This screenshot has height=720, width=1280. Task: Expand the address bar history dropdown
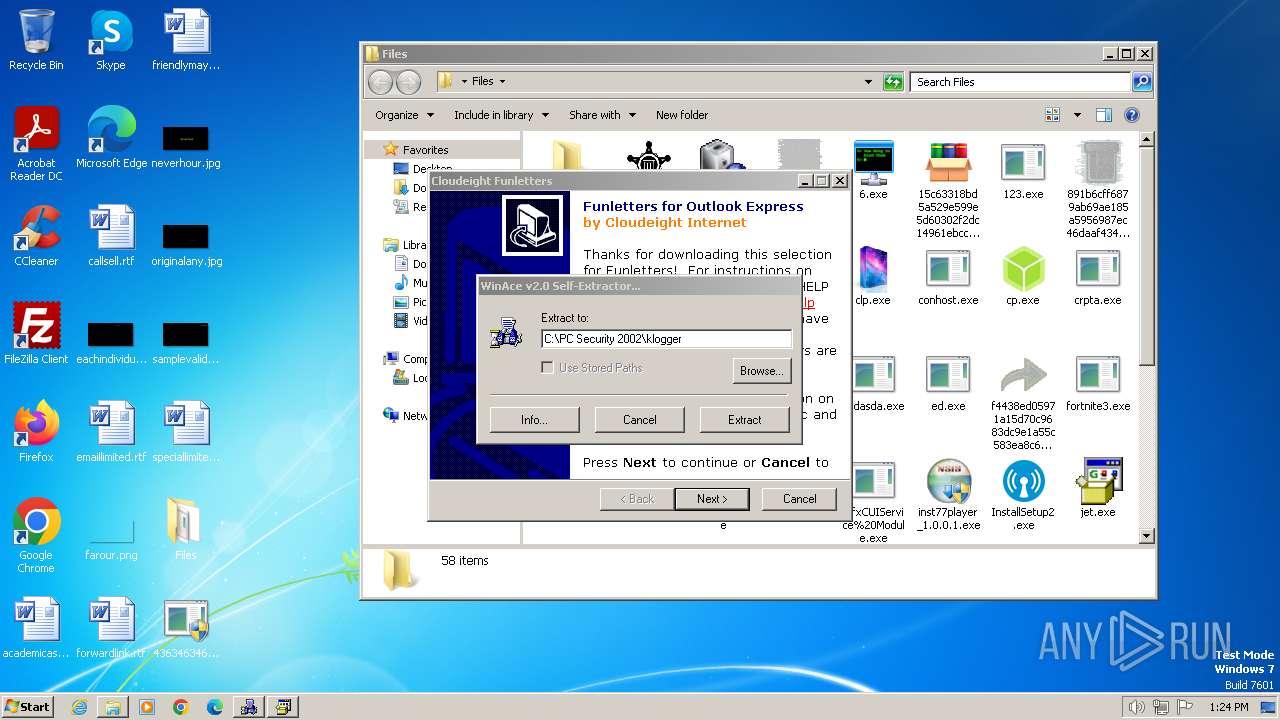(x=868, y=82)
